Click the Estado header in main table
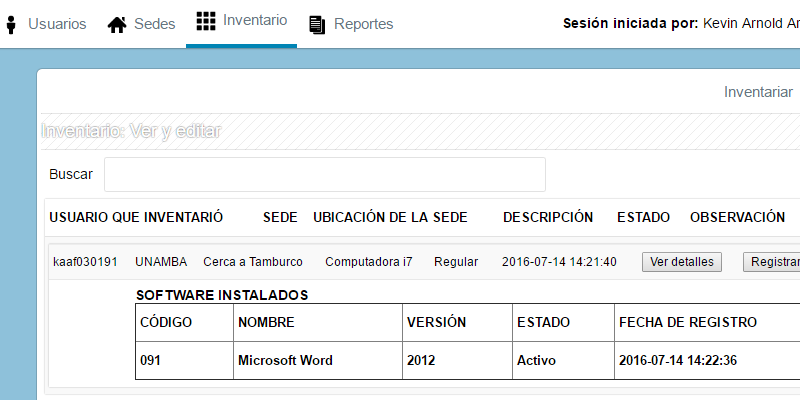The height and width of the screenshot is (400, 800). [x=643, y=217]
